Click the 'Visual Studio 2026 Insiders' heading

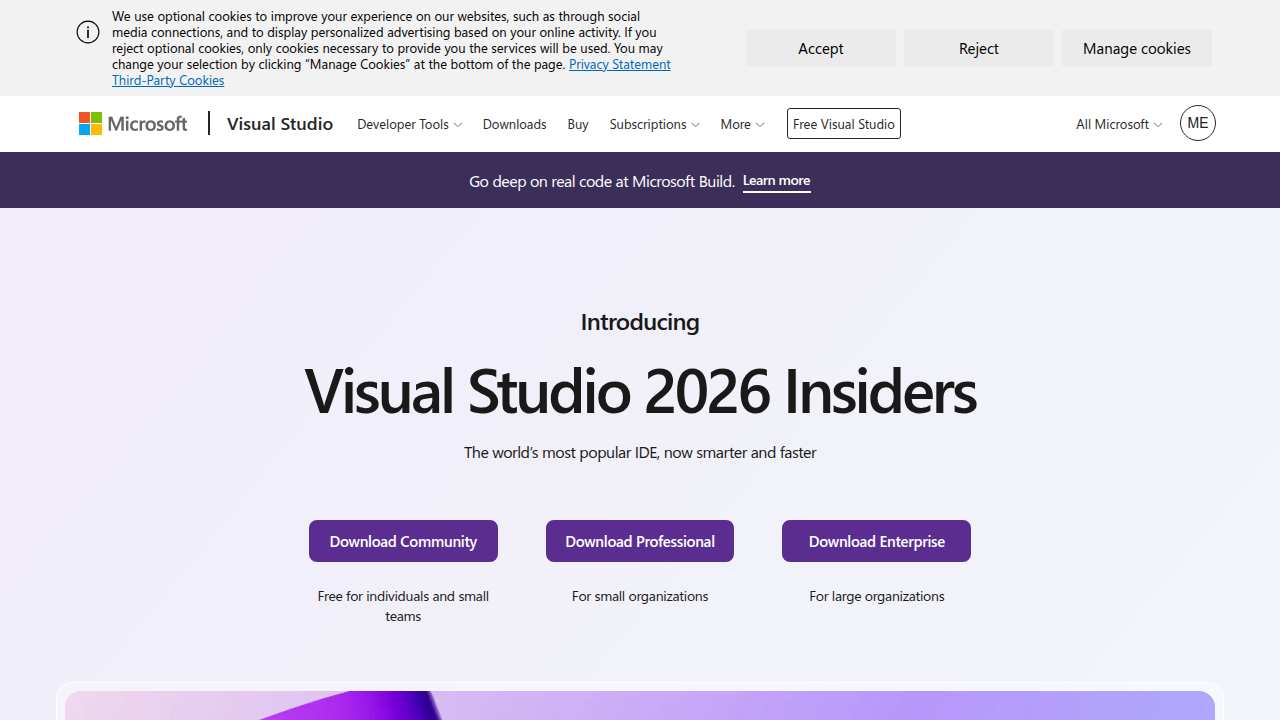click(x=640, y=390)
